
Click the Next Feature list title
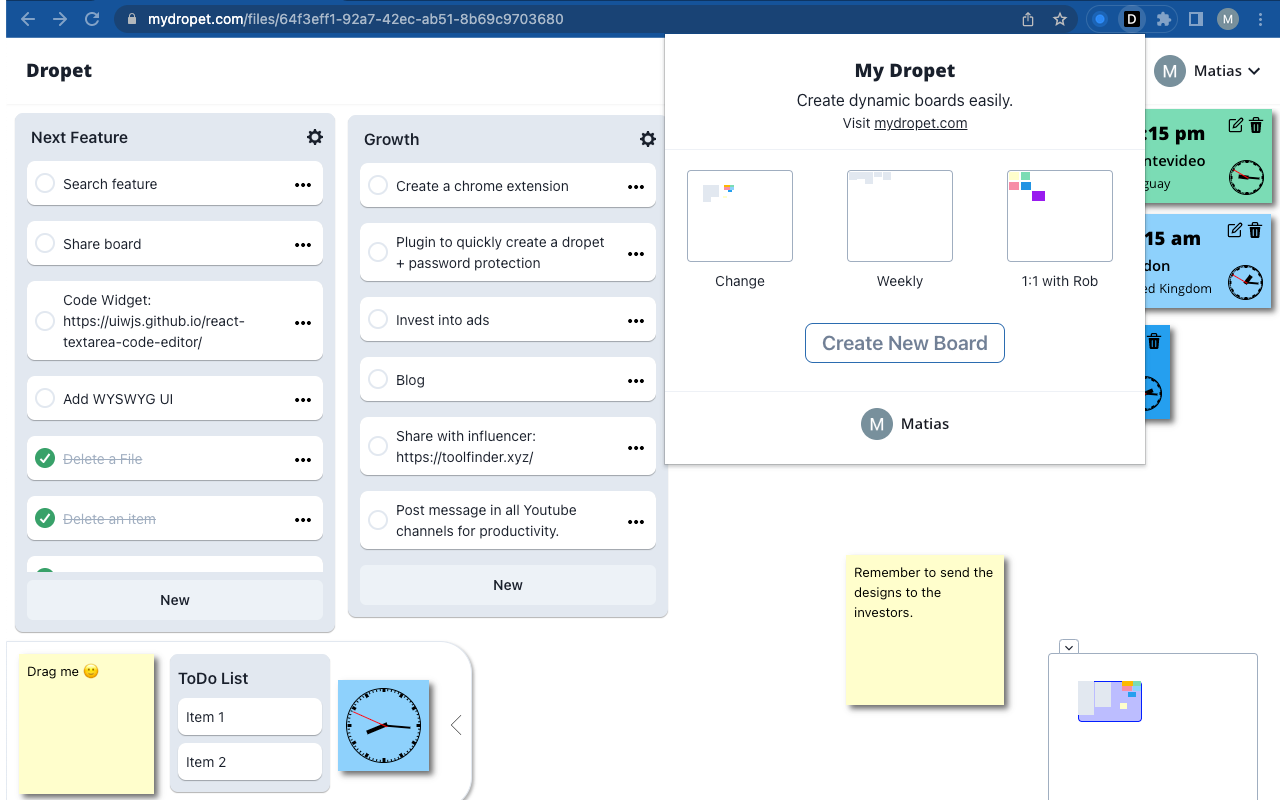tap(79, 138)
